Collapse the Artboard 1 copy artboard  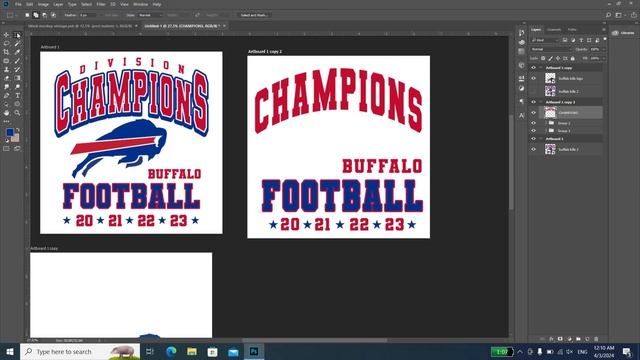[x=541, y=68]
